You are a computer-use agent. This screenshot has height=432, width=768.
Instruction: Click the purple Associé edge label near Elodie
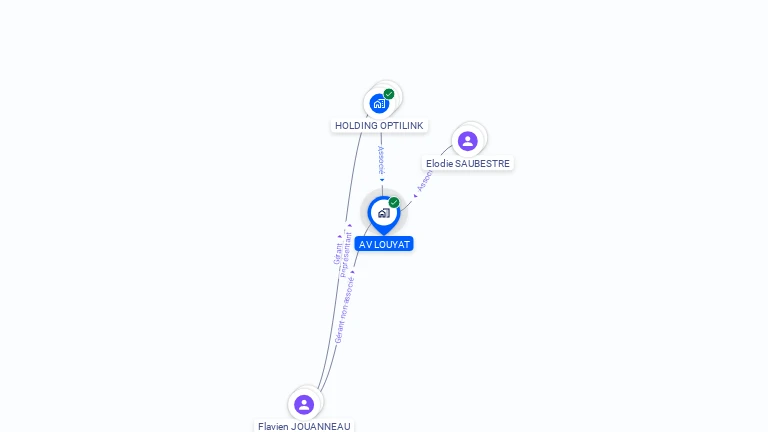click(x=424, y=182)
